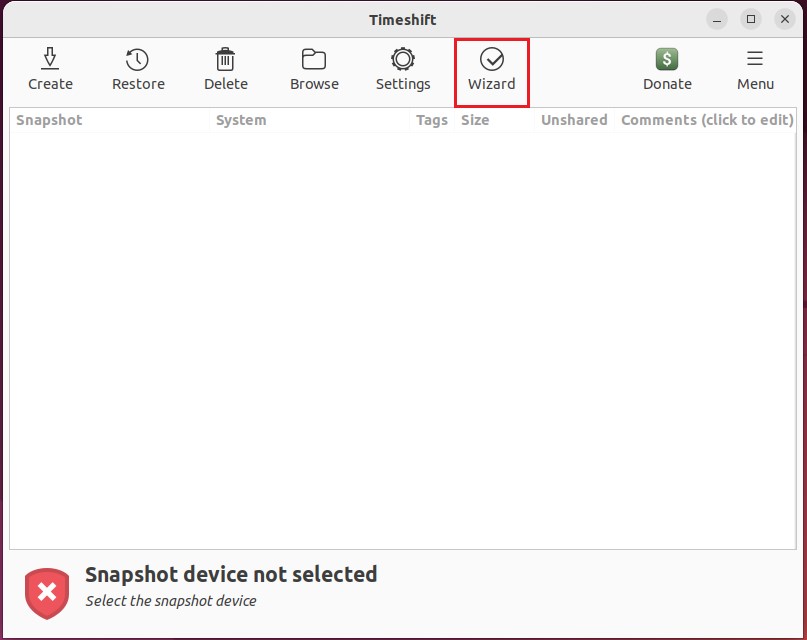Click the Comments column header

[707, 120]
